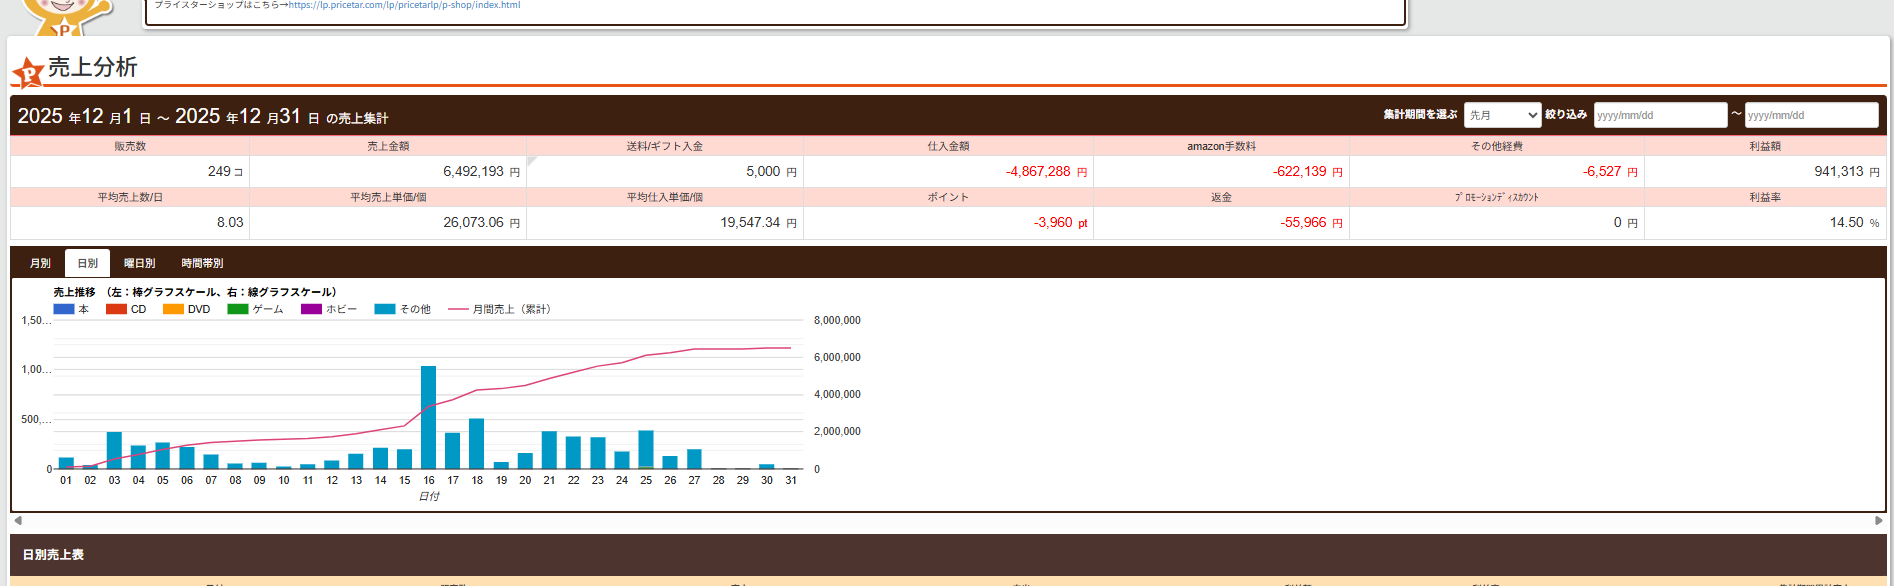
Task: Click the left scroll arrow below the chart
Action: [x=18, y=520]
